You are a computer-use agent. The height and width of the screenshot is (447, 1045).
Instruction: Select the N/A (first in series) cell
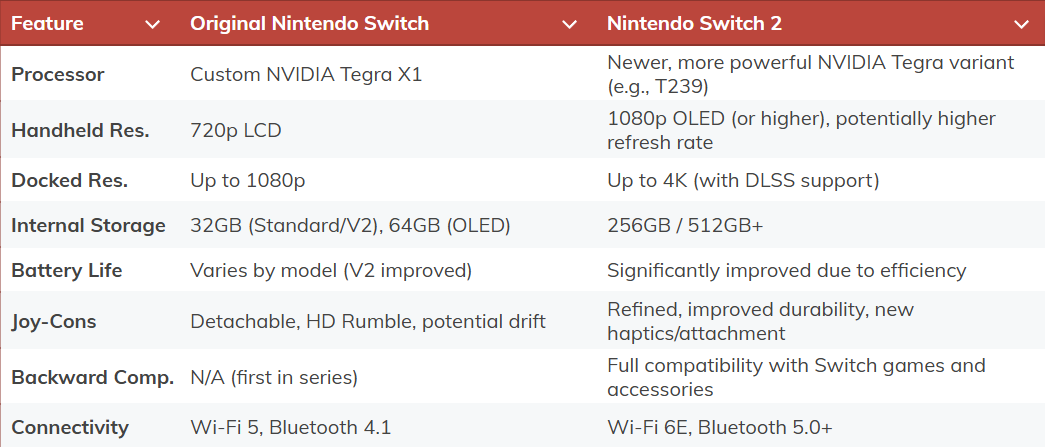[x=274, y=378]
